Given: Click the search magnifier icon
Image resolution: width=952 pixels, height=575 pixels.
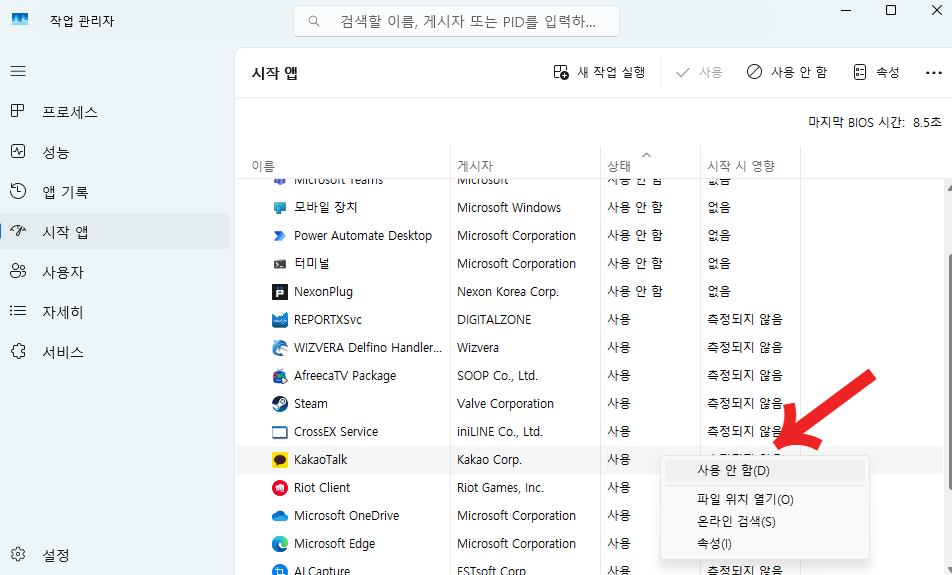Looking at the screenshot, I should [314, 21].
